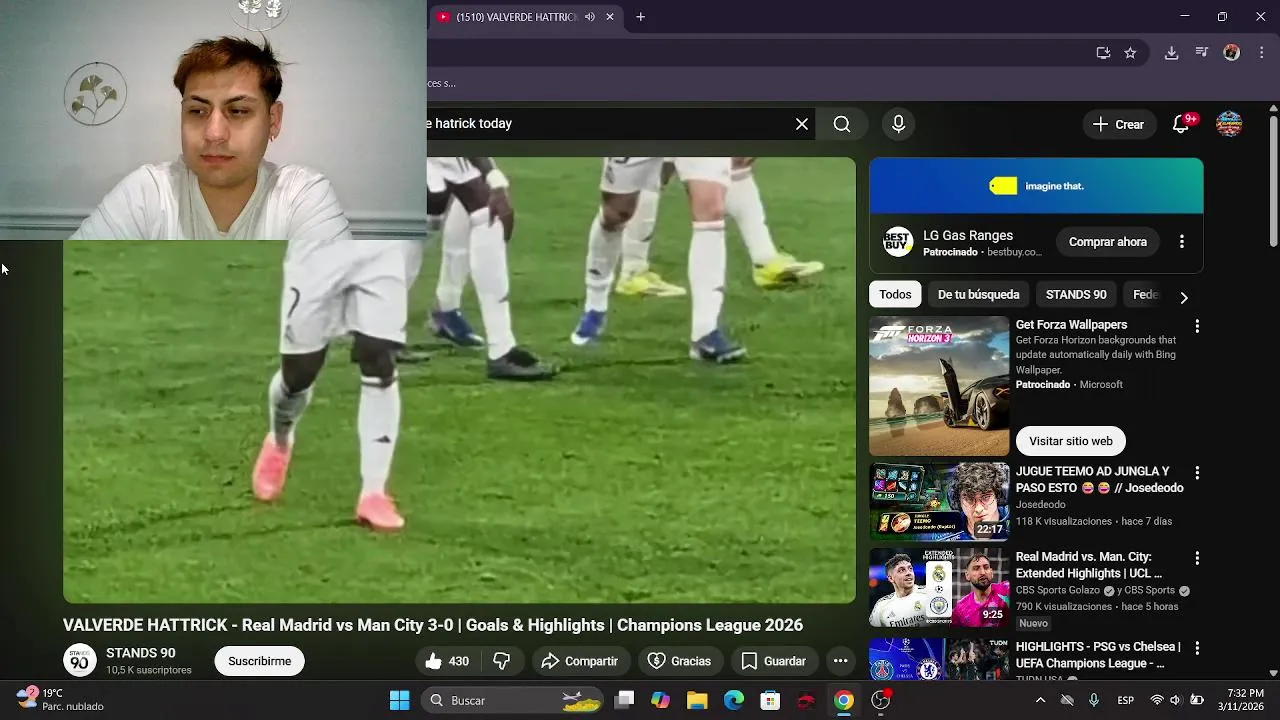Click the main video player
Image resolution: width=1280 pixels, height=720 pixels.
[459, 380]
